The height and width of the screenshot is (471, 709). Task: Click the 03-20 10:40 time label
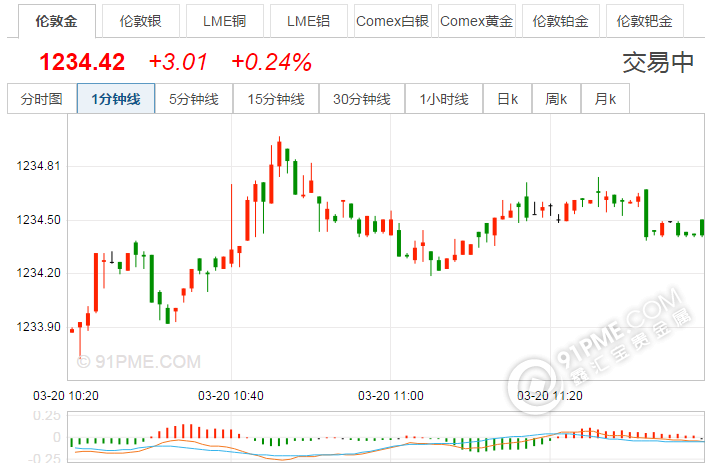231,396
